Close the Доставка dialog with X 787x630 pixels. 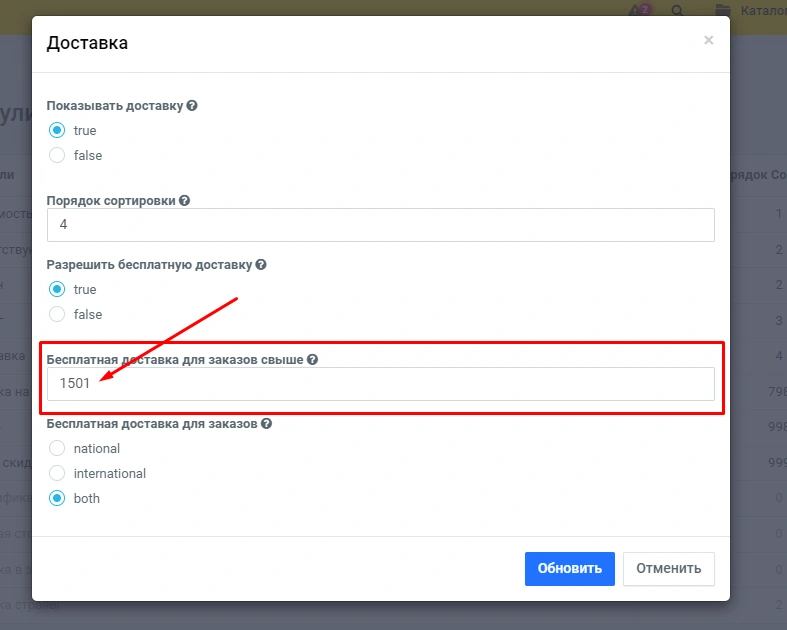708,40
